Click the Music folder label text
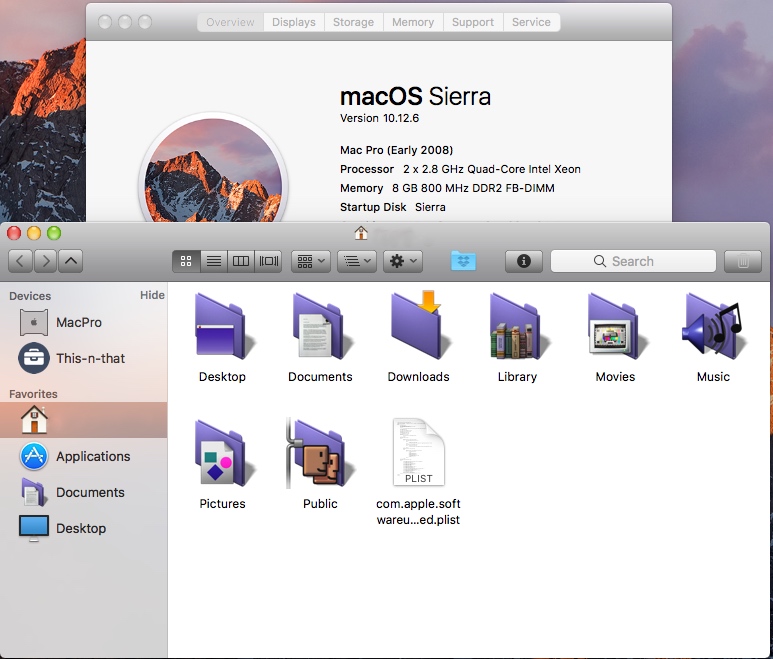The height and width of the screenshot is (659, 773). tap(713, 377)
